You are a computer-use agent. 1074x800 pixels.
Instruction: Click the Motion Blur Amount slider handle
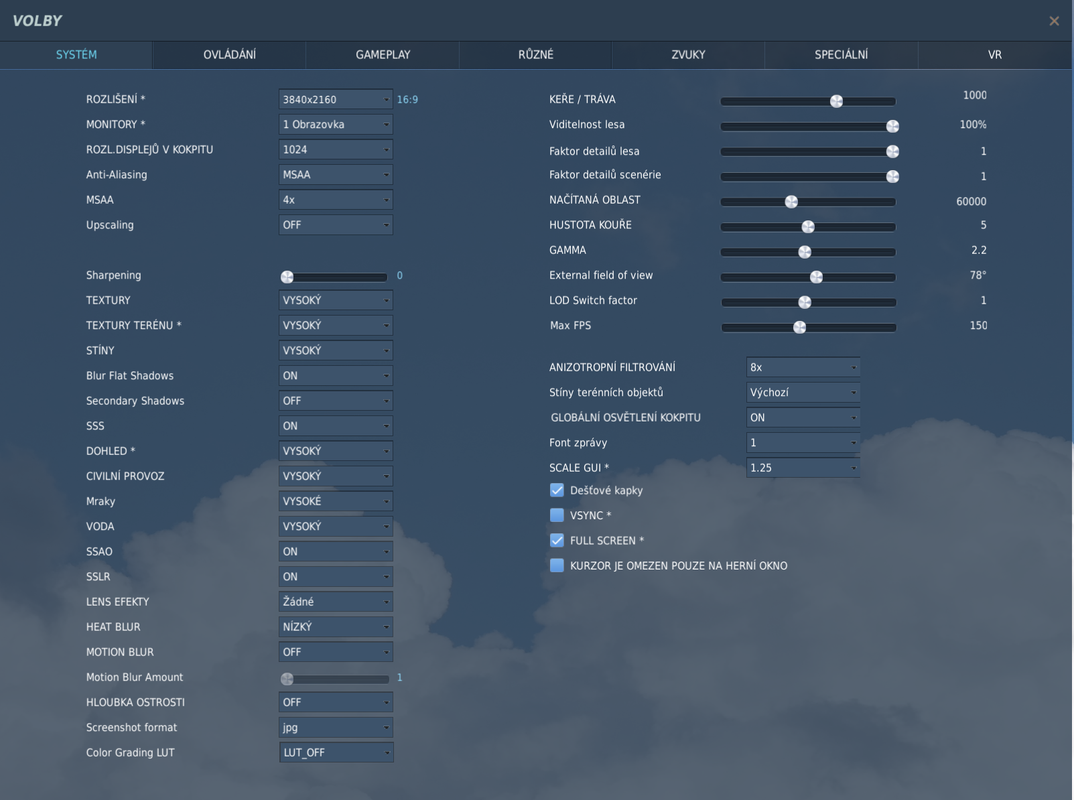pyautogui.click(x=287, y=679)
